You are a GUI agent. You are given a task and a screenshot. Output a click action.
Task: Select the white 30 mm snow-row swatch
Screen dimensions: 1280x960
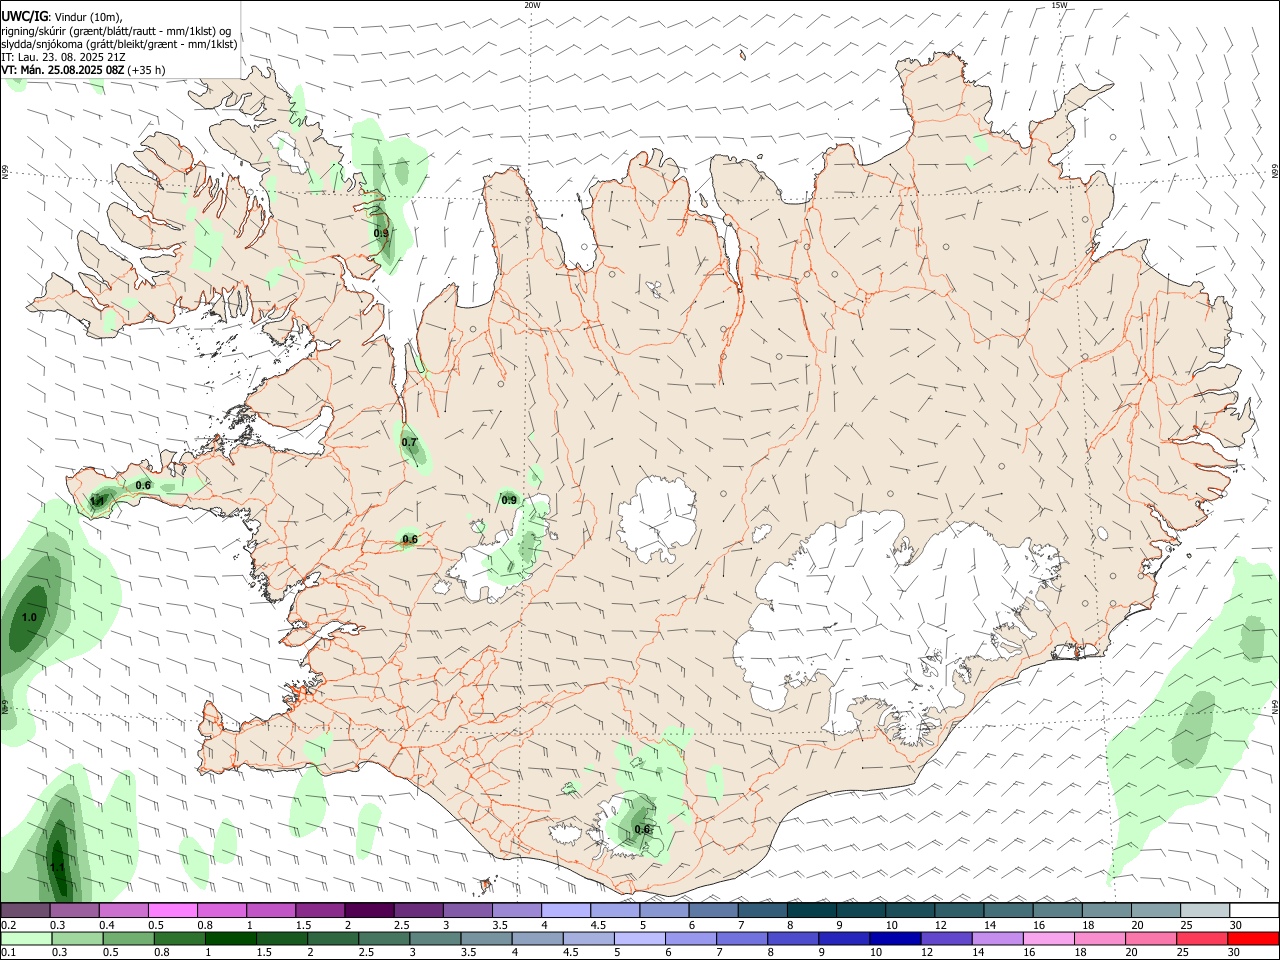(x=1254, y=911)
